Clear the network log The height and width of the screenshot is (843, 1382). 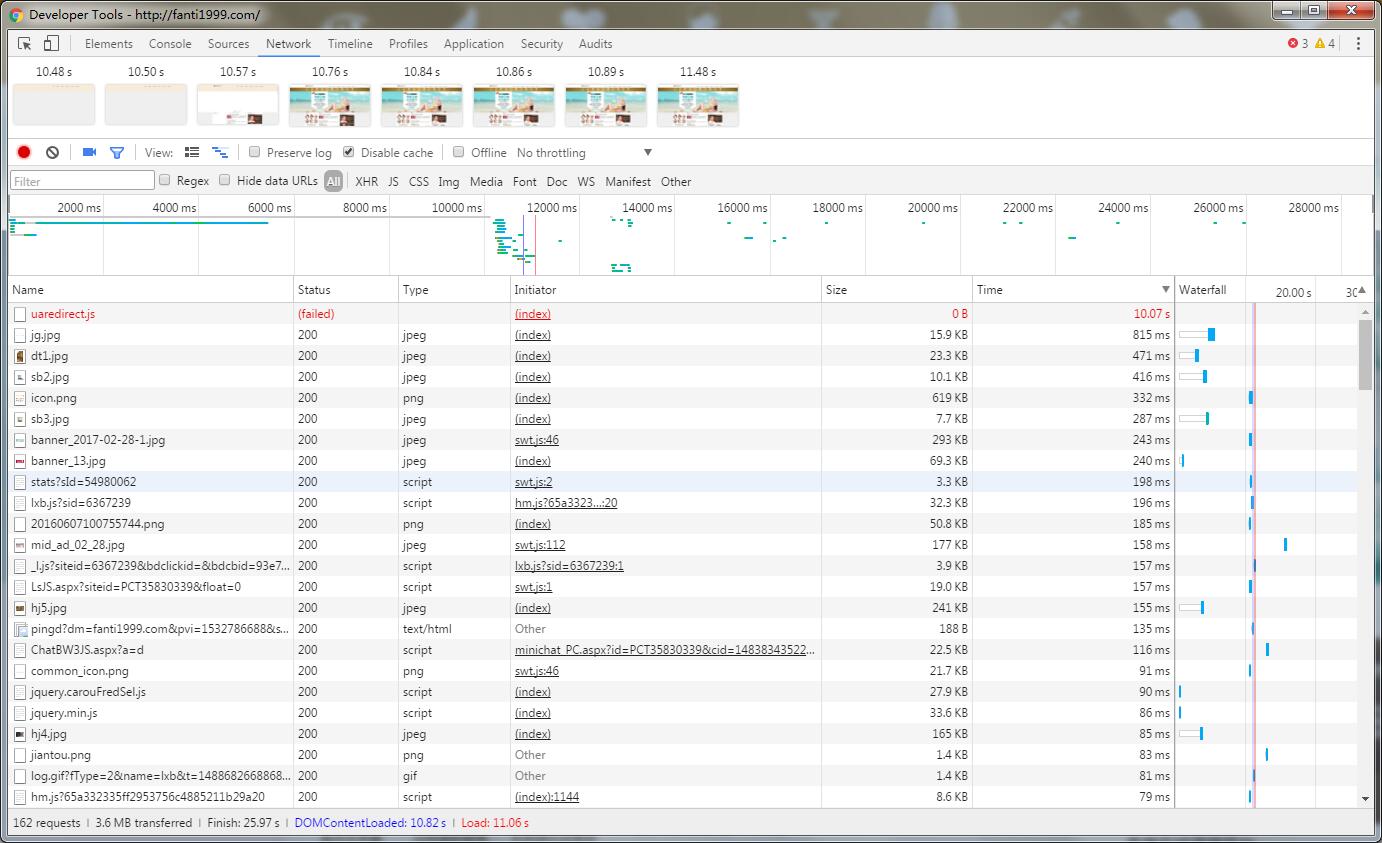coord(52,153)
